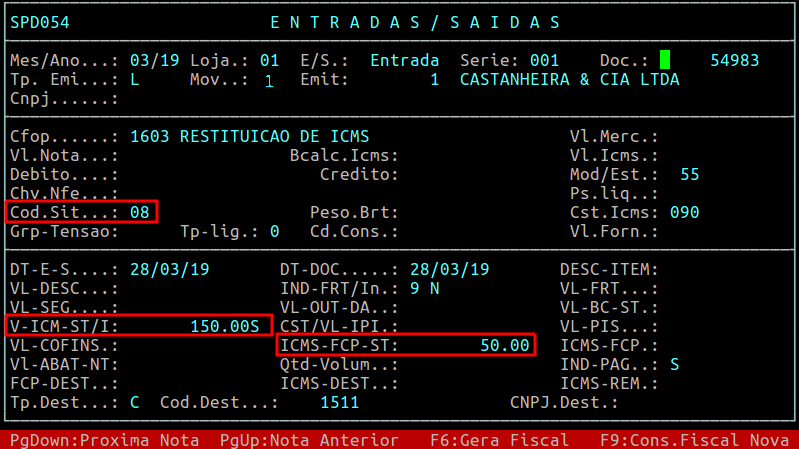Select the Cst.Icms value 090

pos(684,212)
